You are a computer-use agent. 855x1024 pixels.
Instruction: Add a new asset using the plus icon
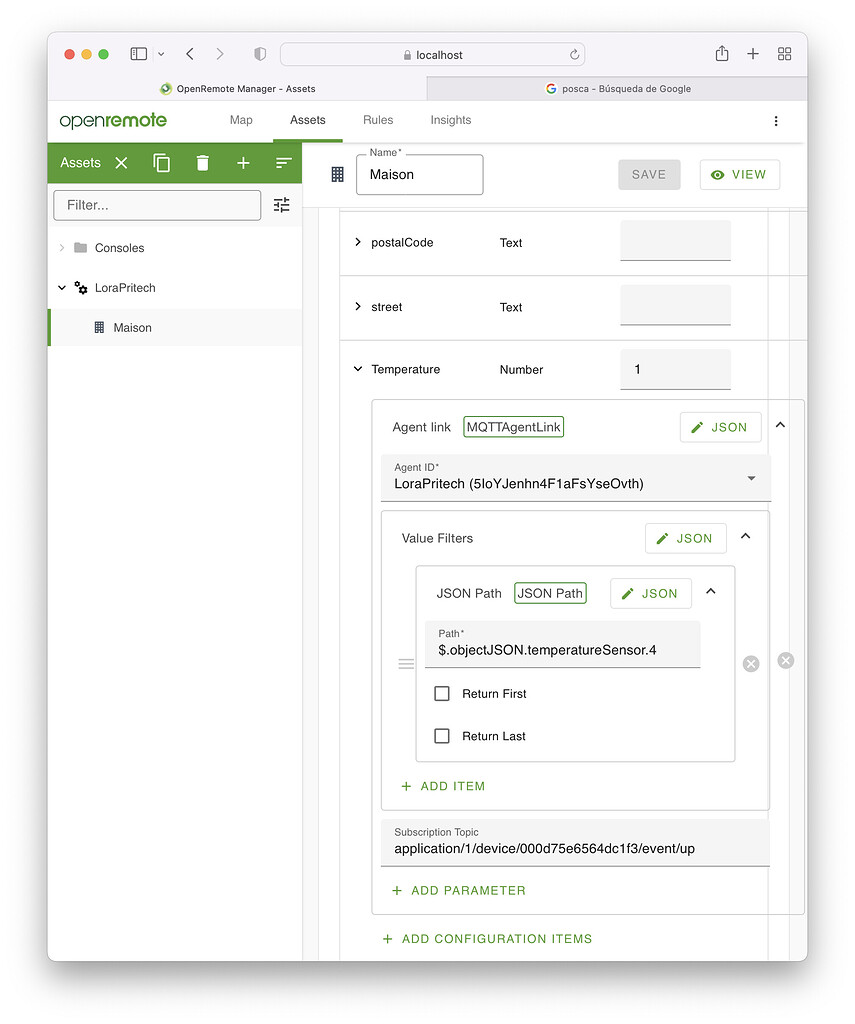[244, 162]
